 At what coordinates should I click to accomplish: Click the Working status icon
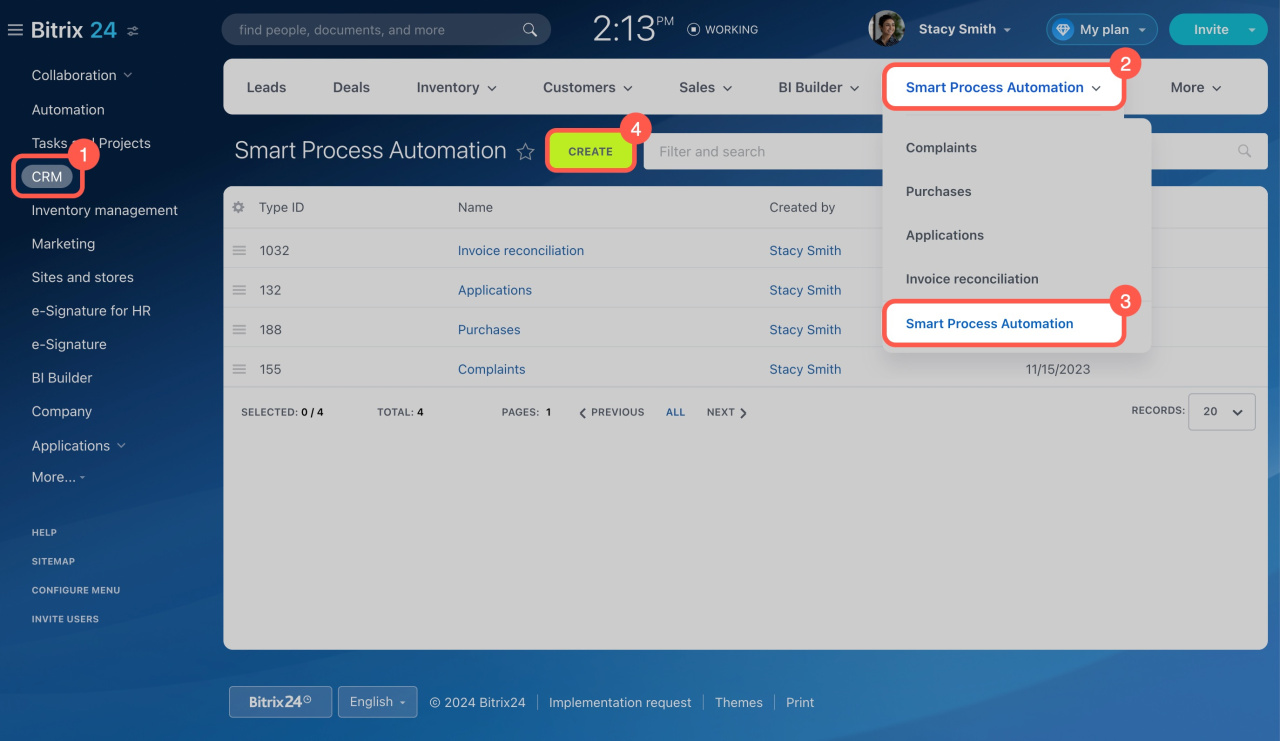click(x=693, y=30)
